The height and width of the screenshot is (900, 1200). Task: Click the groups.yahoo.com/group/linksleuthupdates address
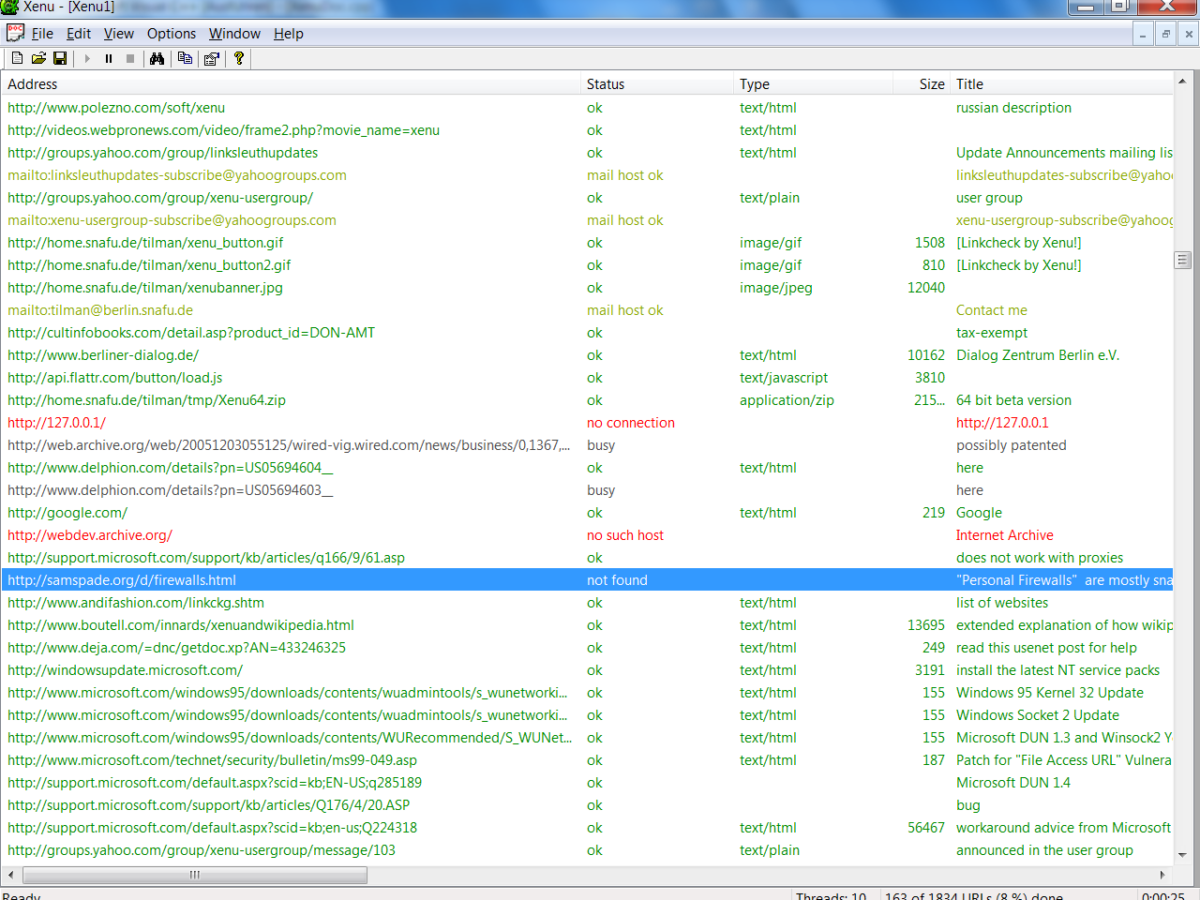(162, 153)
